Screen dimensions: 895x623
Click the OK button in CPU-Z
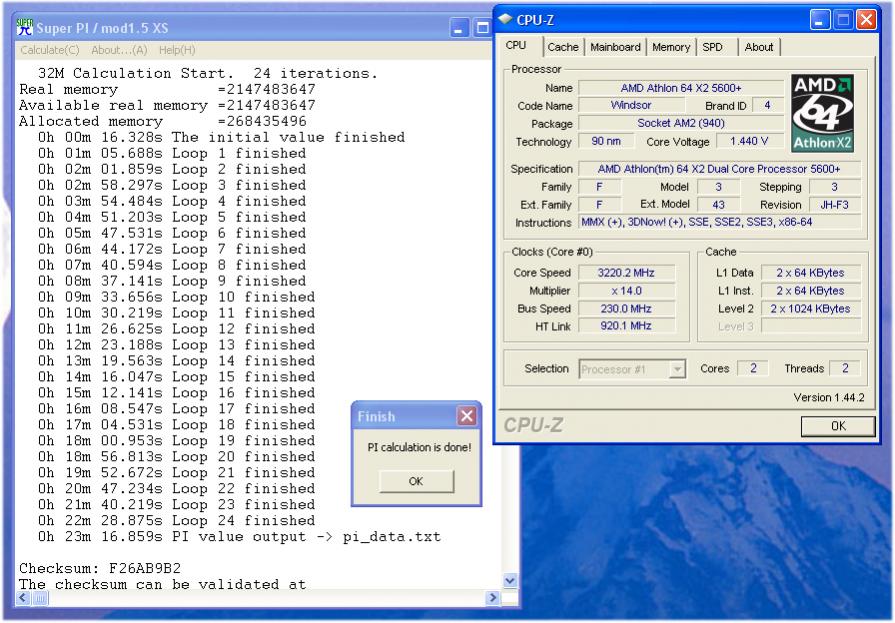tap(838, 425)
